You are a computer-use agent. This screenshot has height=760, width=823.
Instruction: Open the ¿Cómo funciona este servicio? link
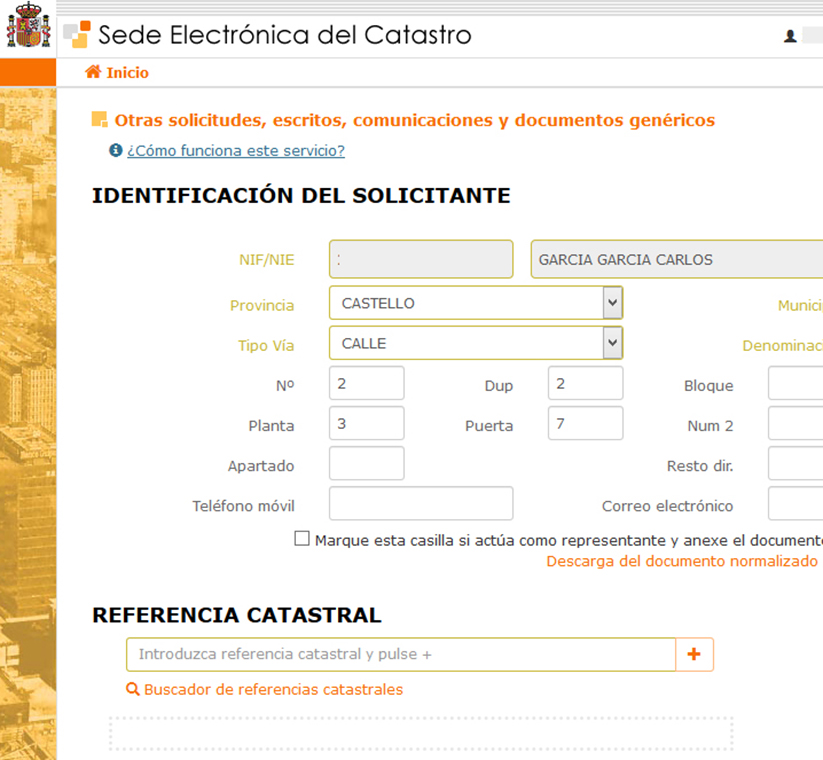pos(235,150)
